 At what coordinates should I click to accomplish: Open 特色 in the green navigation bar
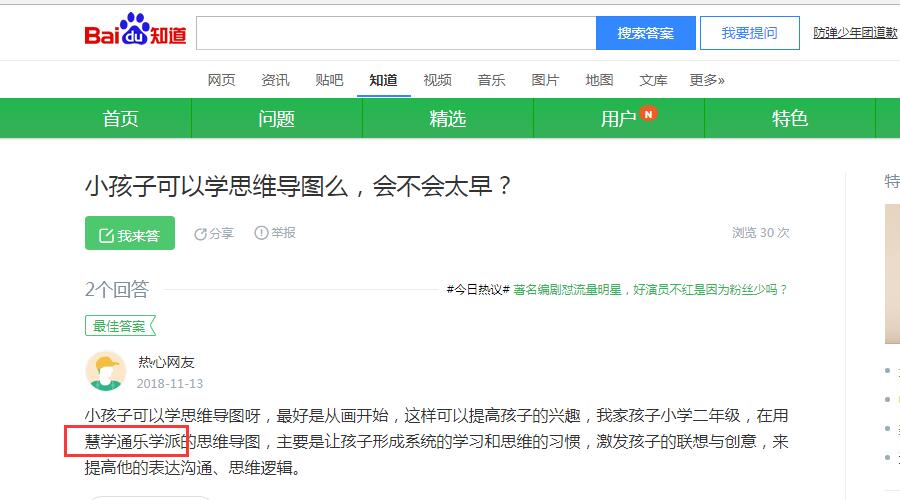789,119
